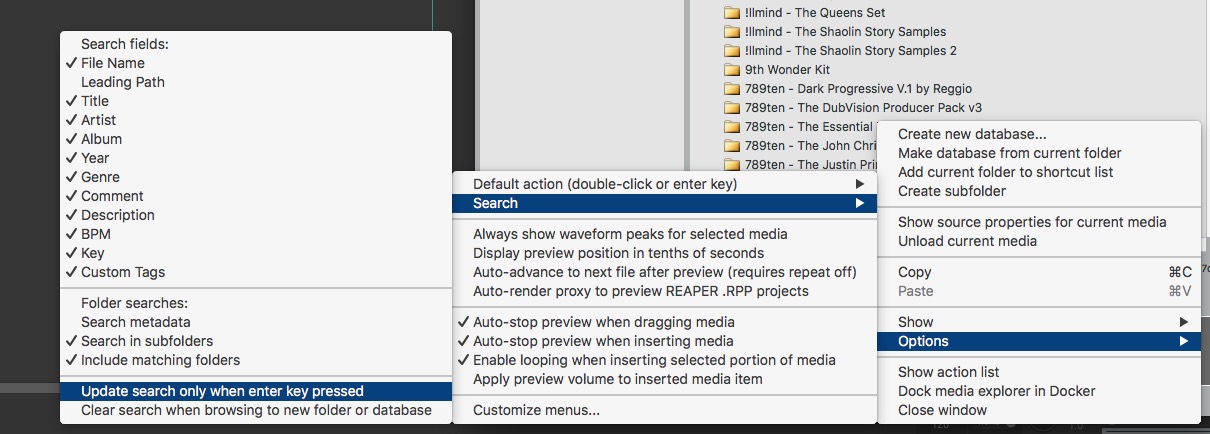Click folder icon for DubVision Producer Pack v3
This screenshot has width=1210, height=434.
[732, 108]
